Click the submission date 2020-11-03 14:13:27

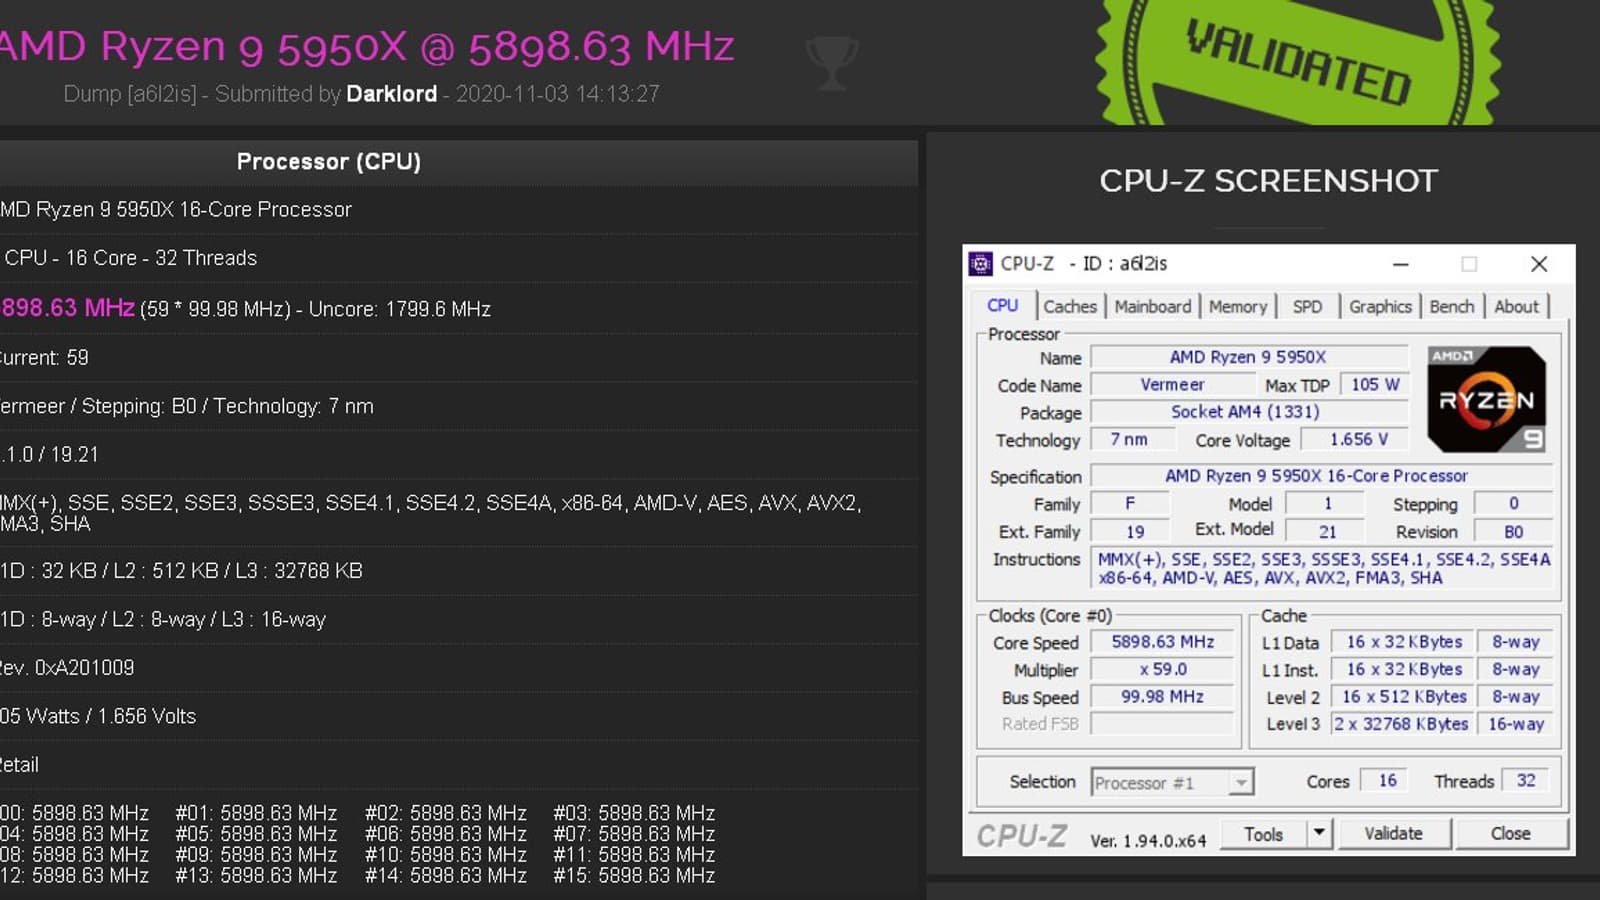[x=558, y=94]
